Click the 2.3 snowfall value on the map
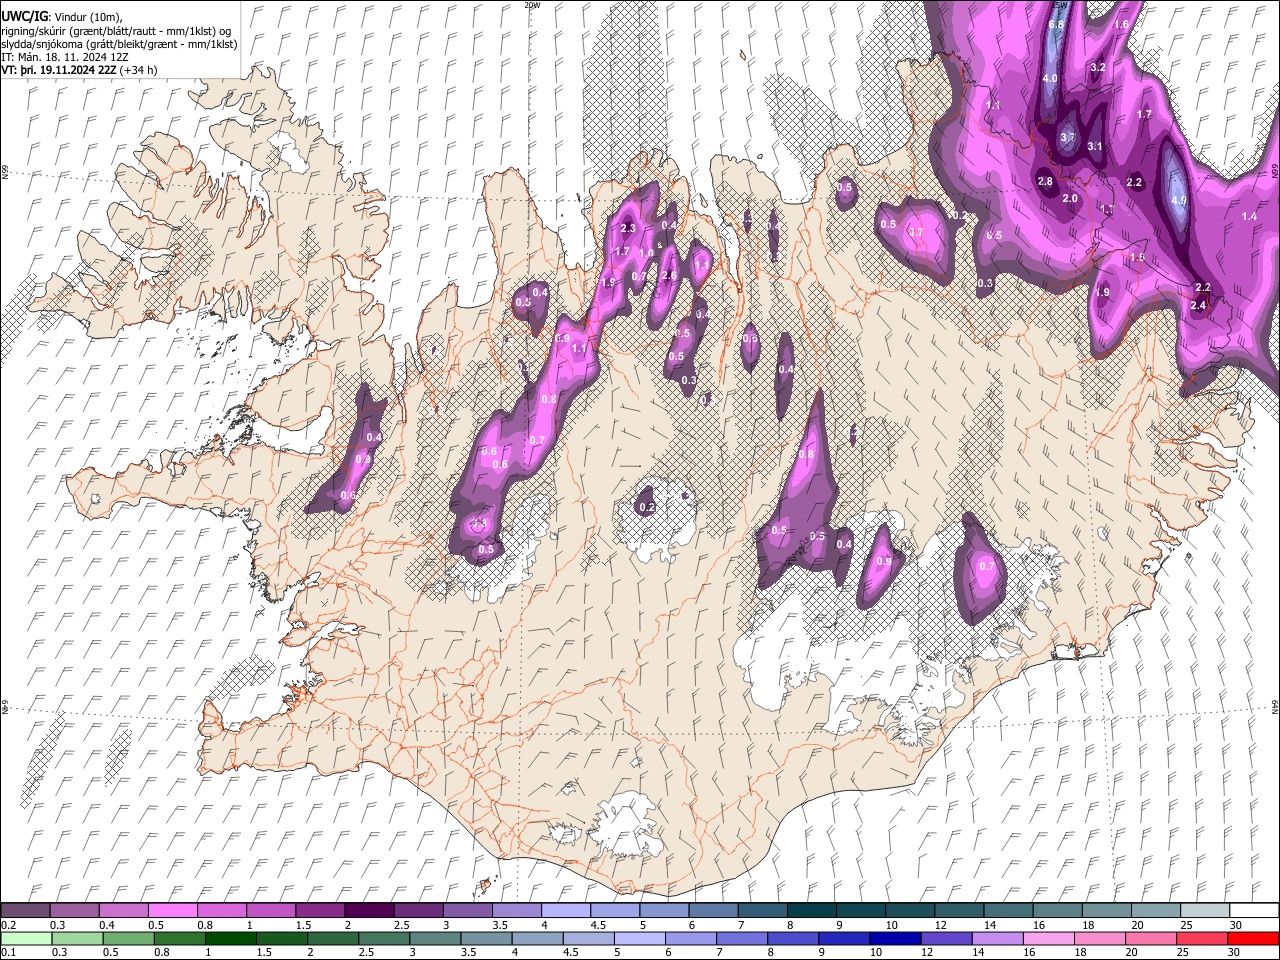 (629, 229)
